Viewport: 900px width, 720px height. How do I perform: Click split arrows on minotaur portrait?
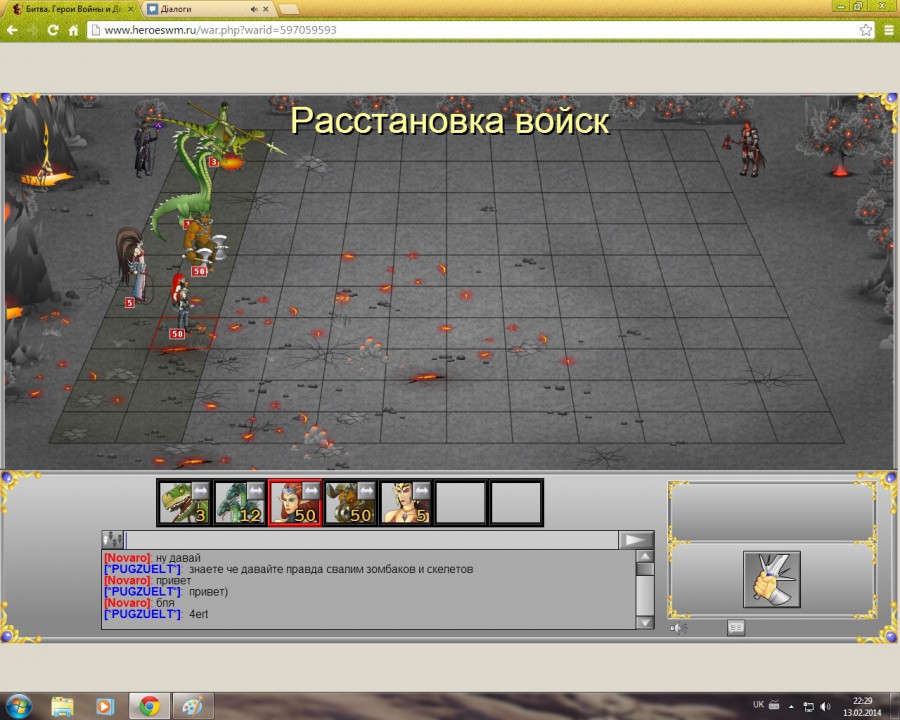point(366,490)
